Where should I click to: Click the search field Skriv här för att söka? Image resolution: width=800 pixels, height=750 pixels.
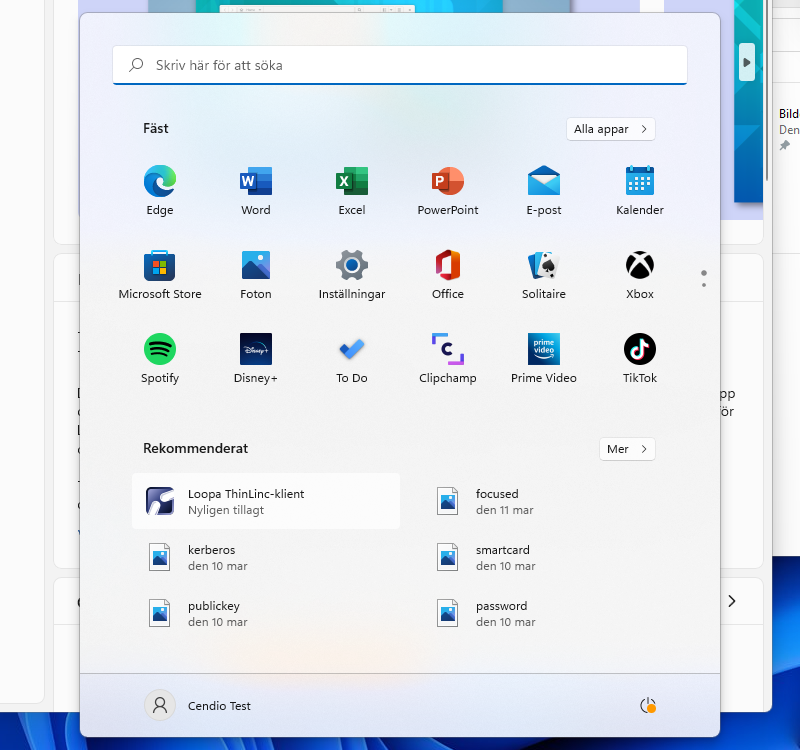(400, 65)
